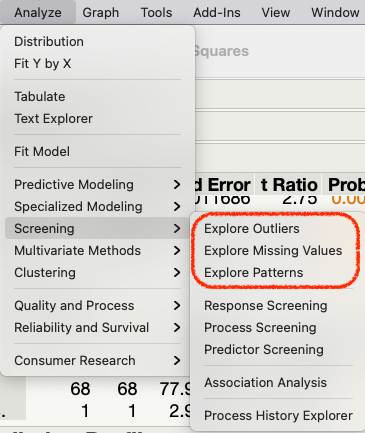Launch Text Explorer
365x433 pixels.
point(53,119)
